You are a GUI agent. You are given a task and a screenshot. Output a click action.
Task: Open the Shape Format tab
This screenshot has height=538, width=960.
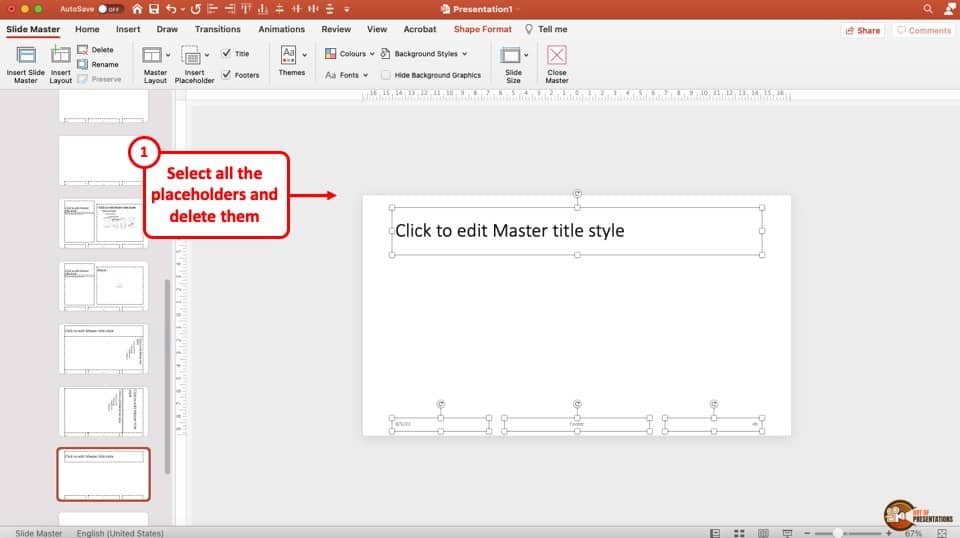(x=482, y=29)
